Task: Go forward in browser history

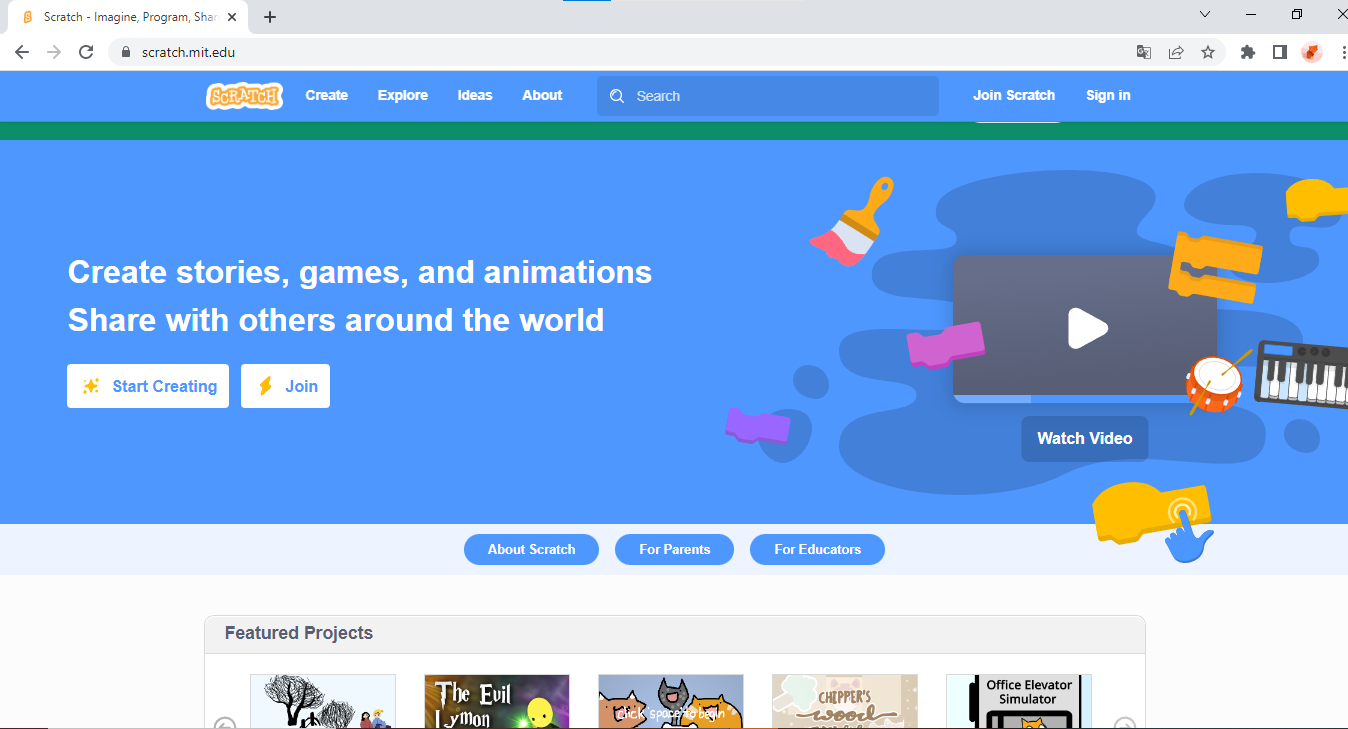Action: (54, 52)
